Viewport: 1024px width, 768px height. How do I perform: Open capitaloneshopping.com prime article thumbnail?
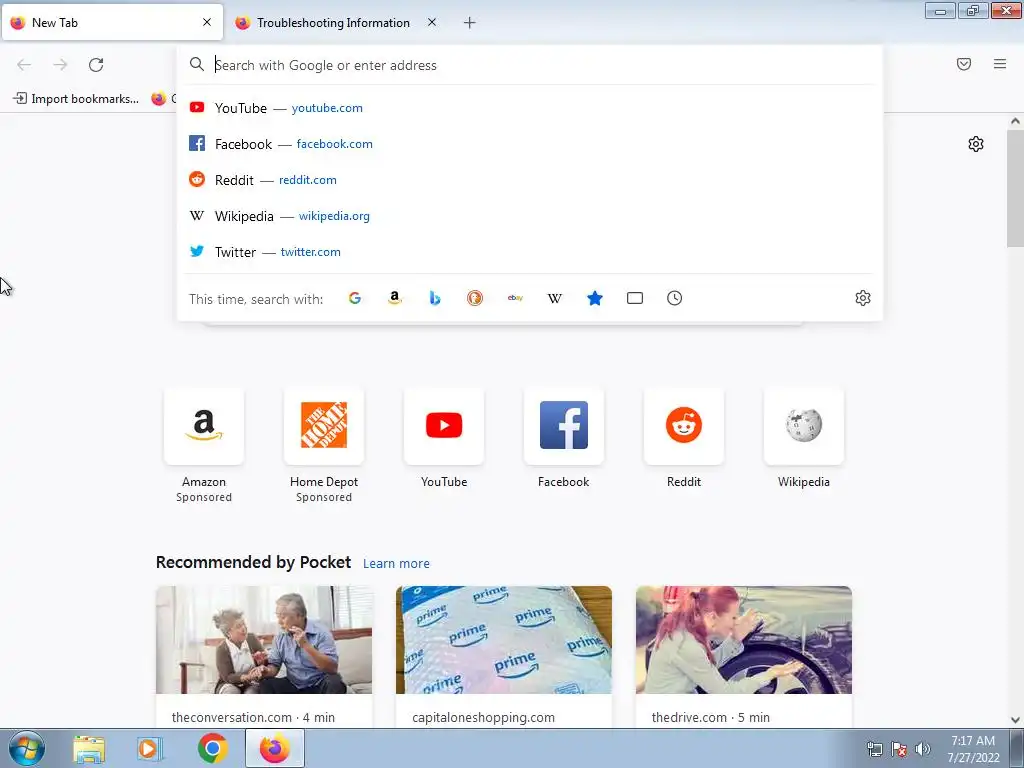coord(504,640)
